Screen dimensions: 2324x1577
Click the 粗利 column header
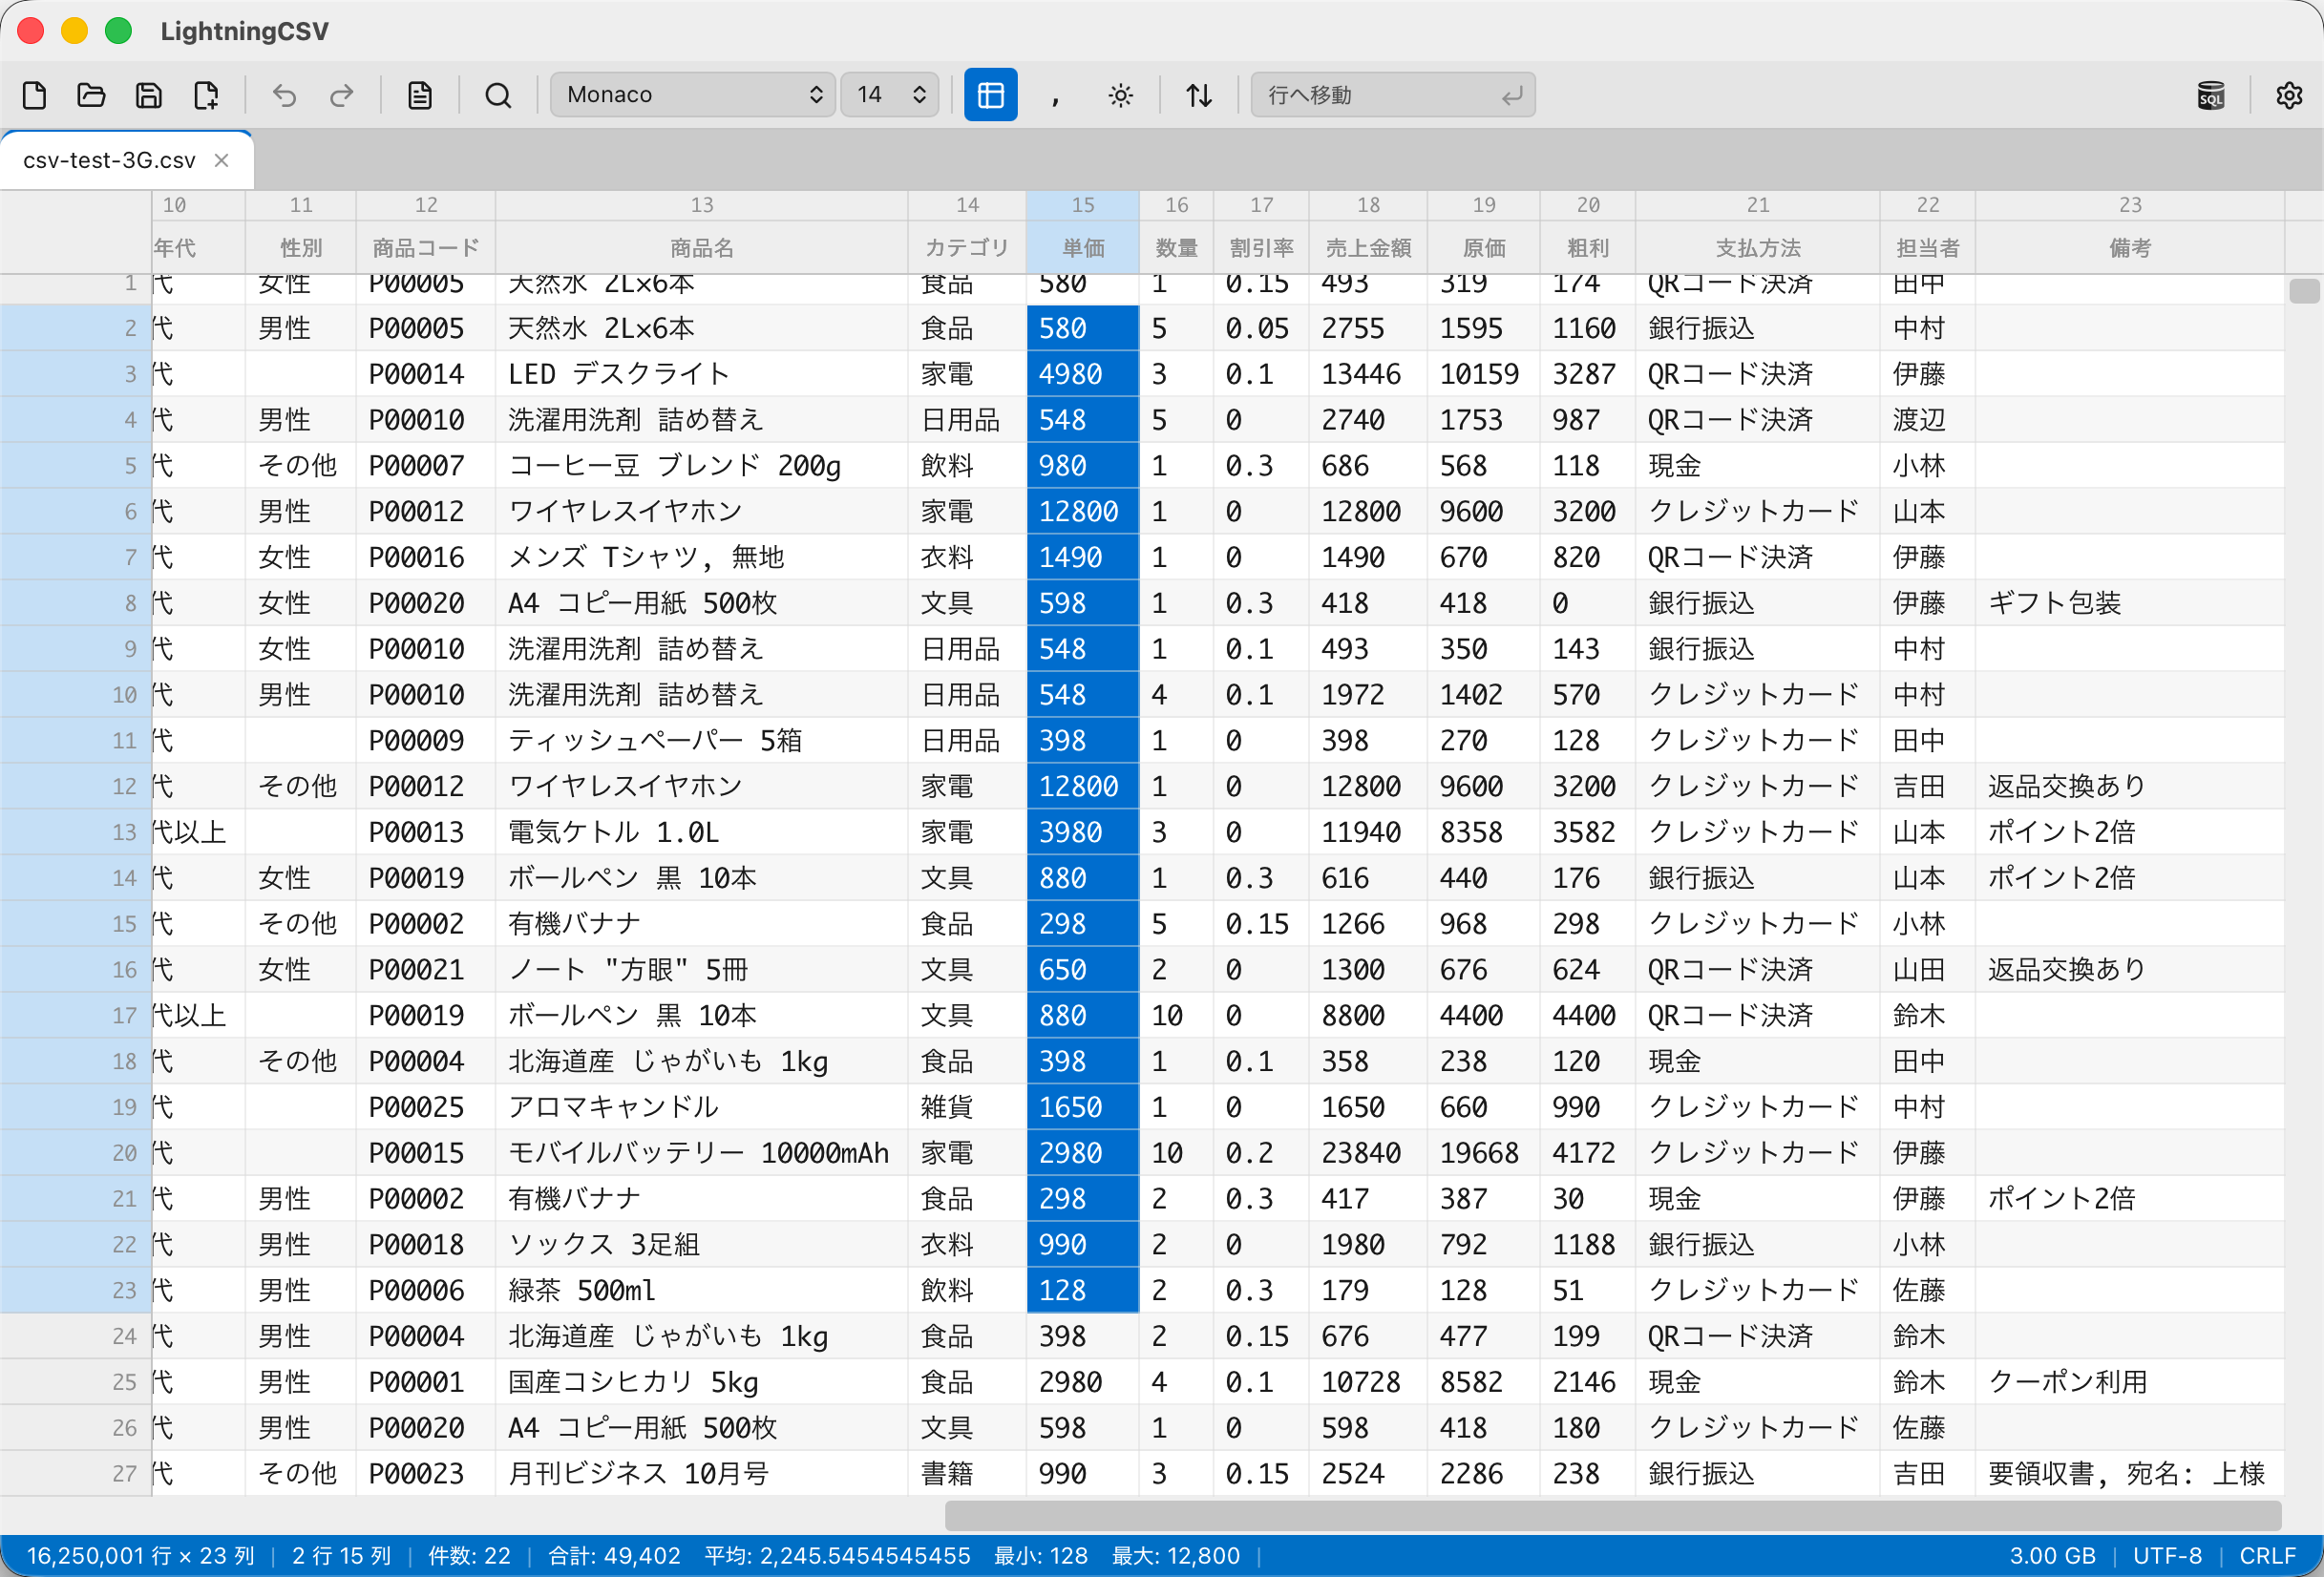pos(1588,248)
